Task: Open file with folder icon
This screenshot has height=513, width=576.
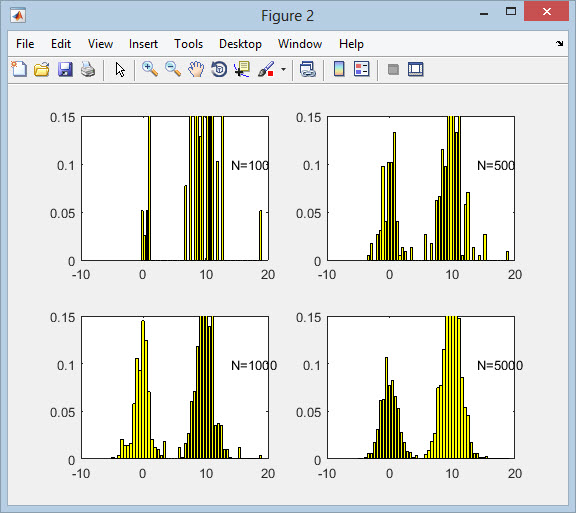Action: [42, 69]
